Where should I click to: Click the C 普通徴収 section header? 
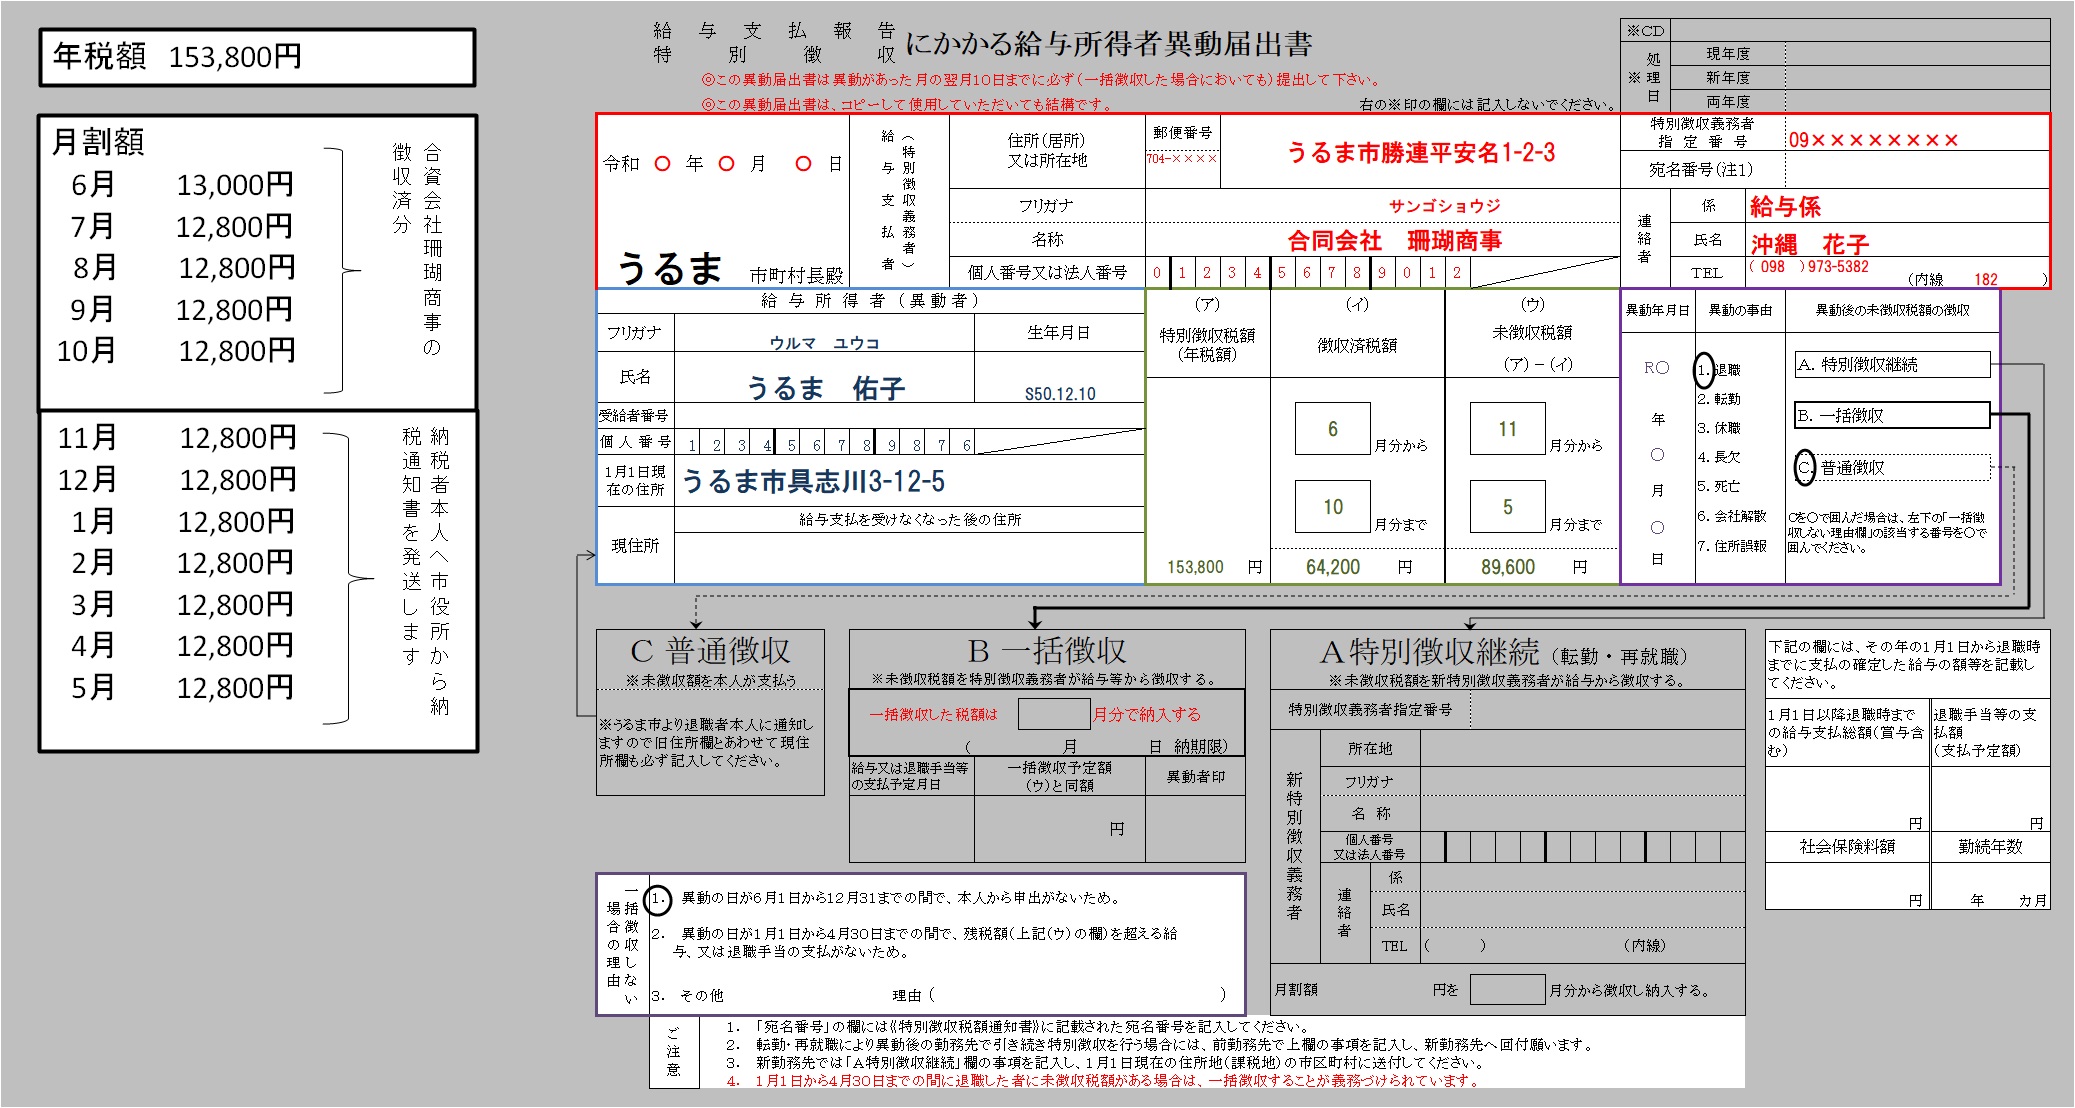pyautogui.click(x=710, y=651)
